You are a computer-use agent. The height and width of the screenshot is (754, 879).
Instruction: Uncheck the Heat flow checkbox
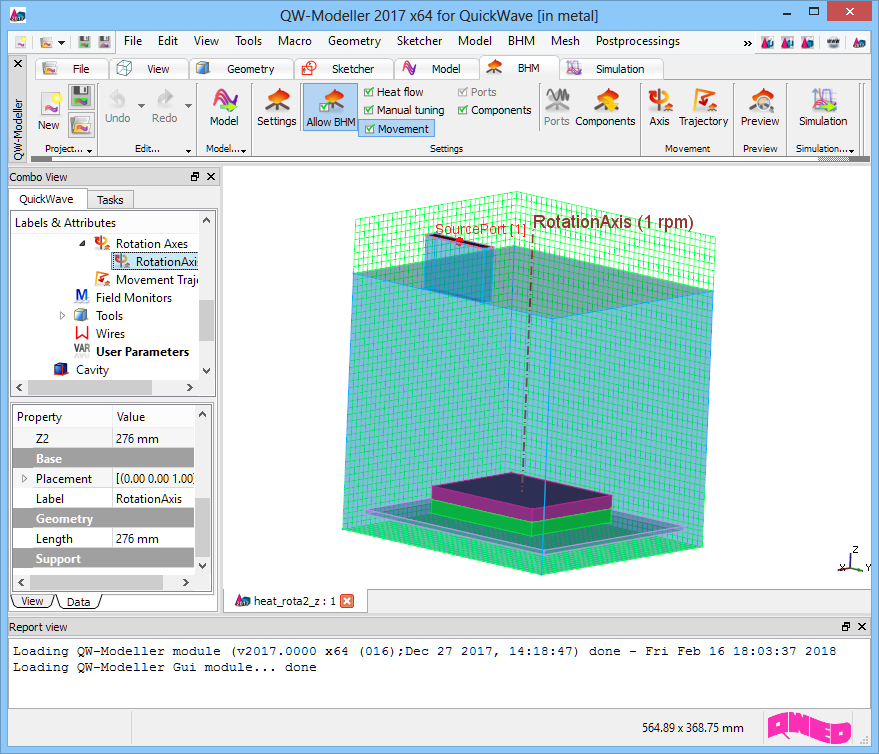(369, 92)
